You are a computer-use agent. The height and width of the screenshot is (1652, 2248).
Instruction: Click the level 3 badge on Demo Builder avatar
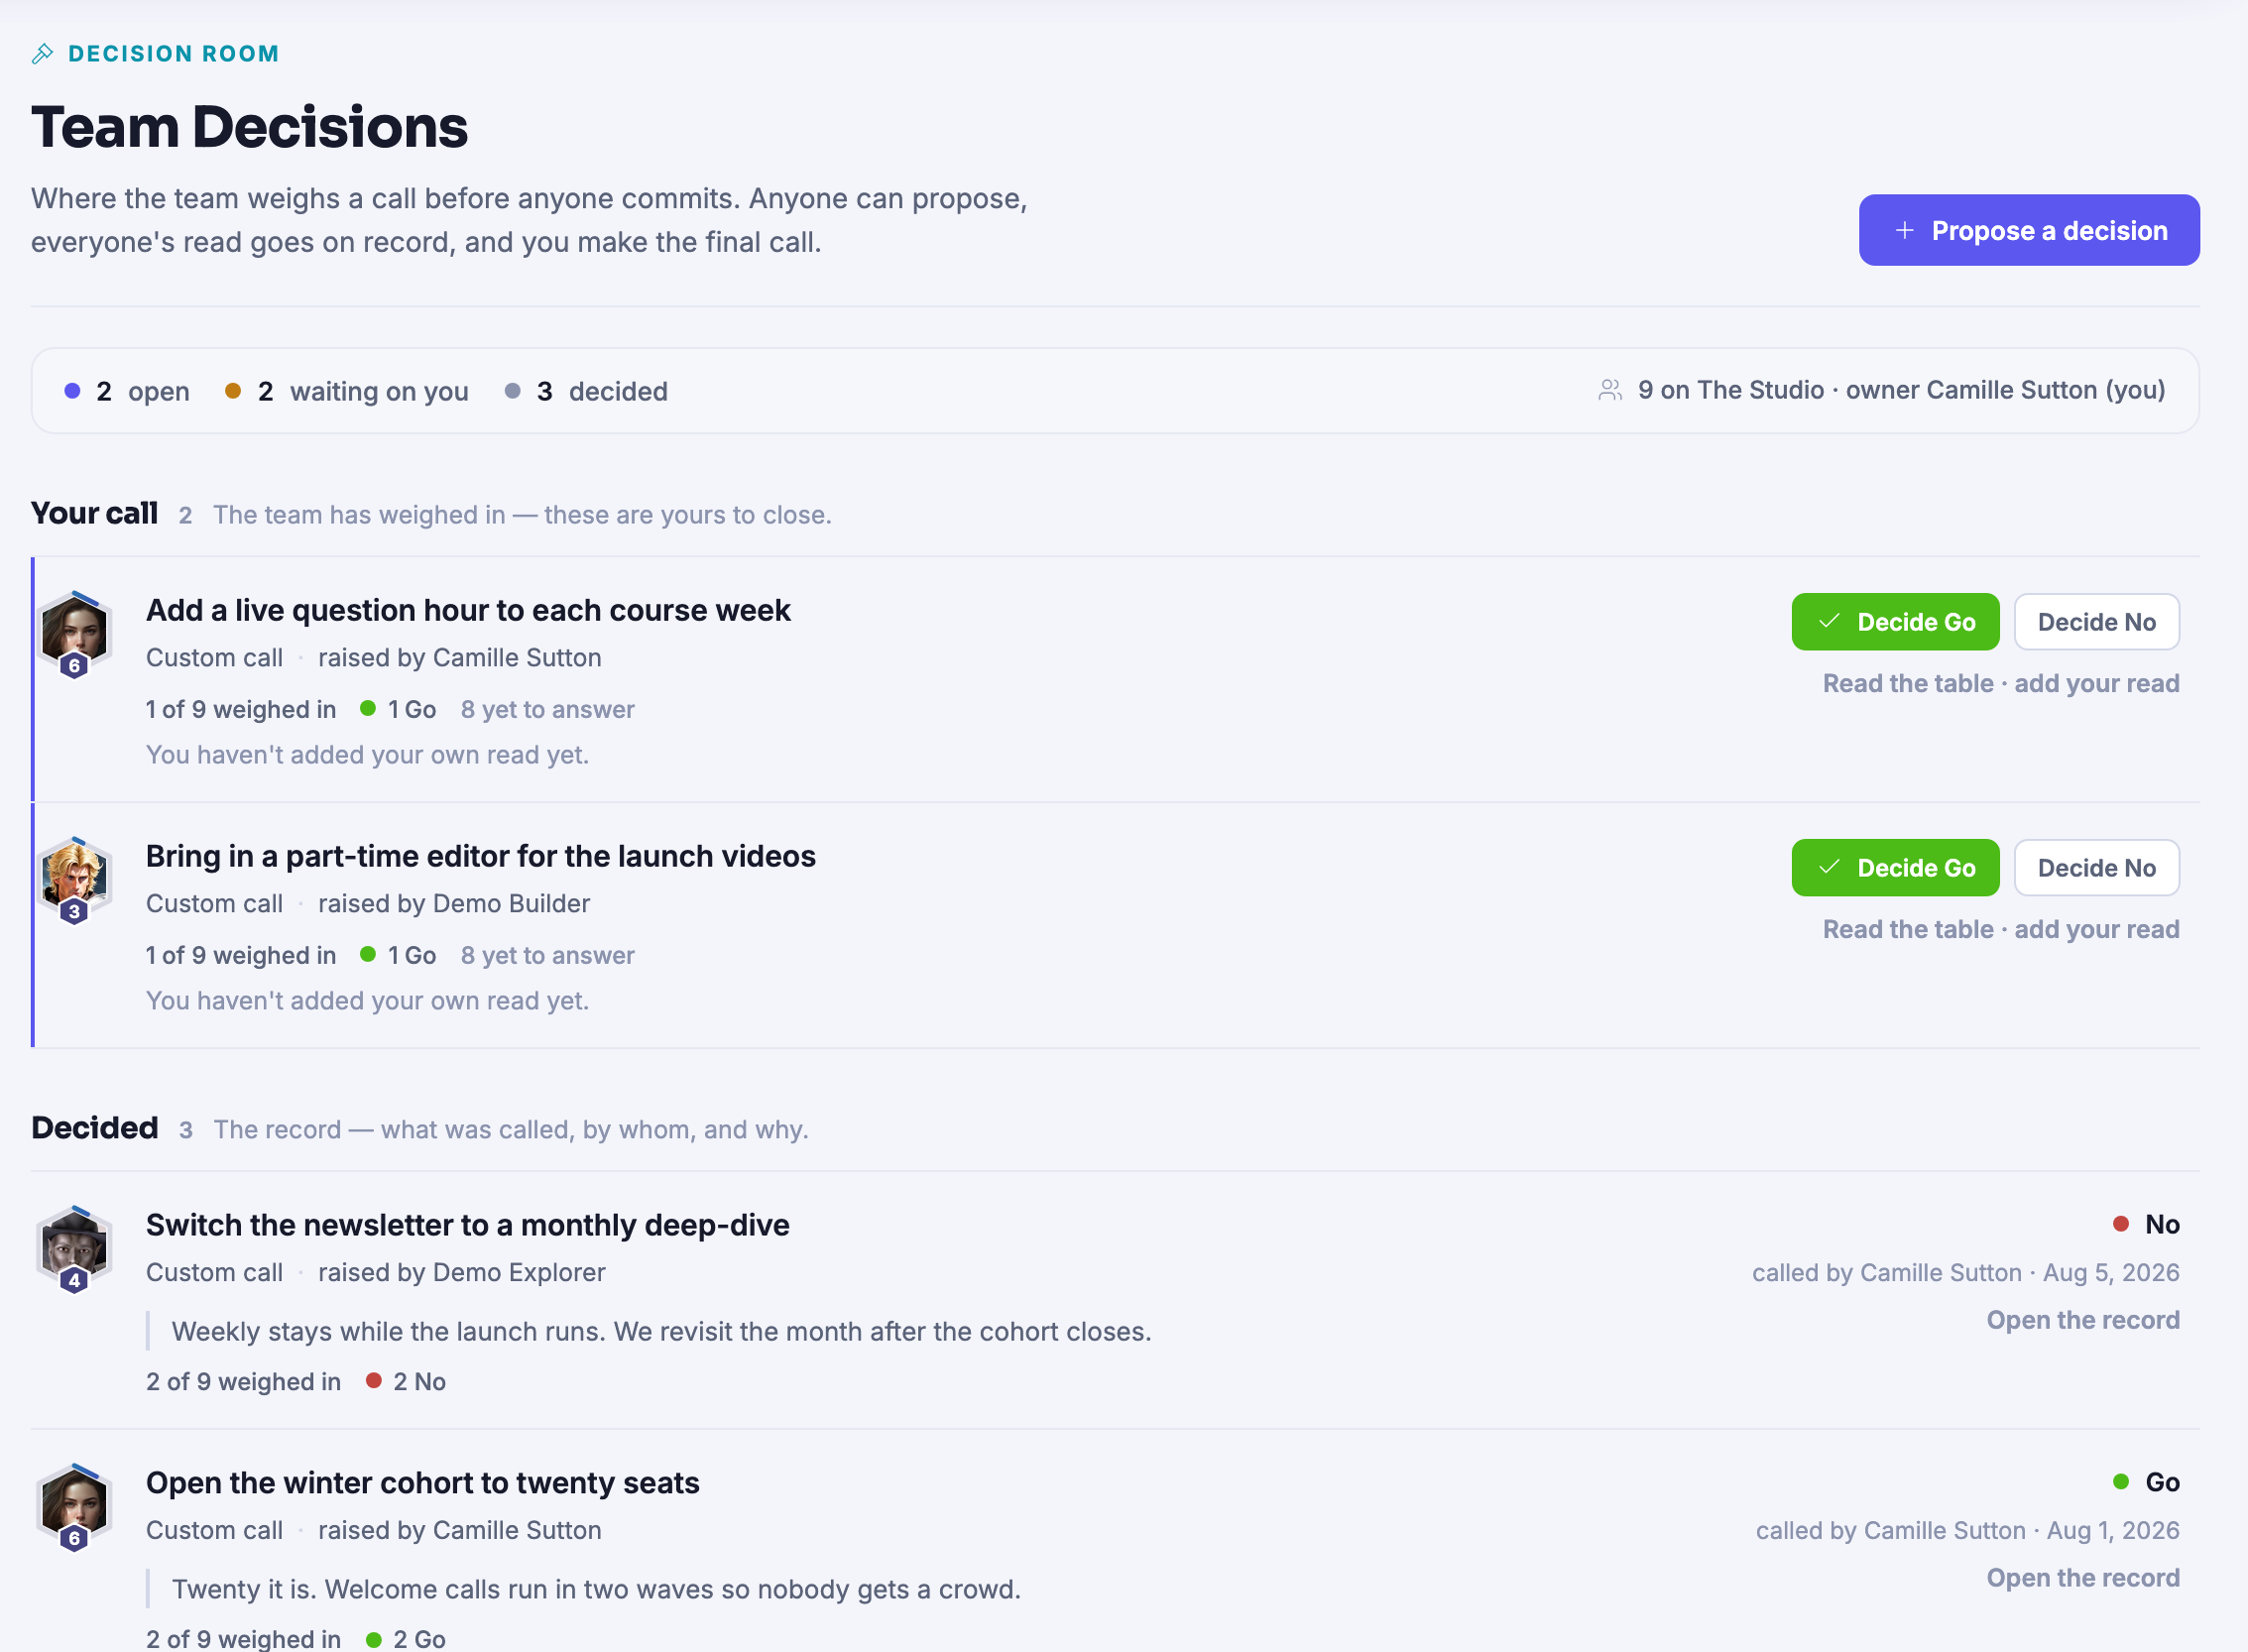(74, 912)
